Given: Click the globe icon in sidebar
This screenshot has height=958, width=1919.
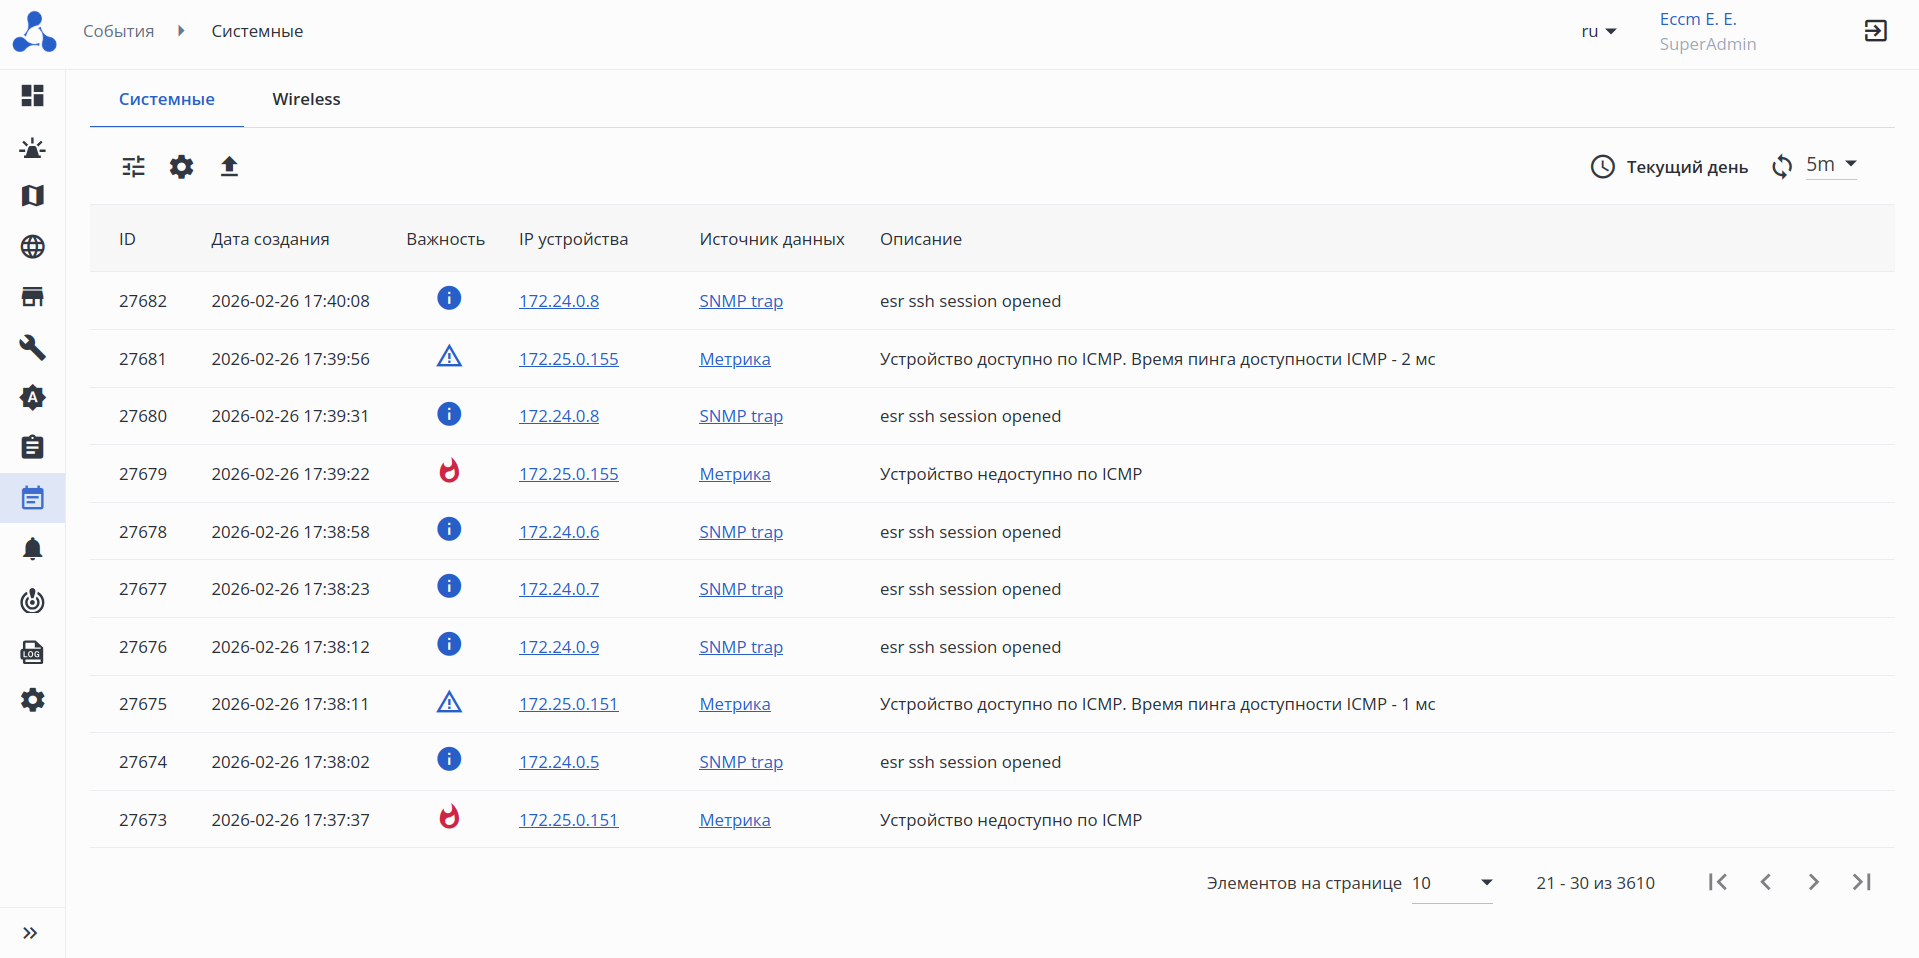Looking at the screenshot, I should 33,247.
